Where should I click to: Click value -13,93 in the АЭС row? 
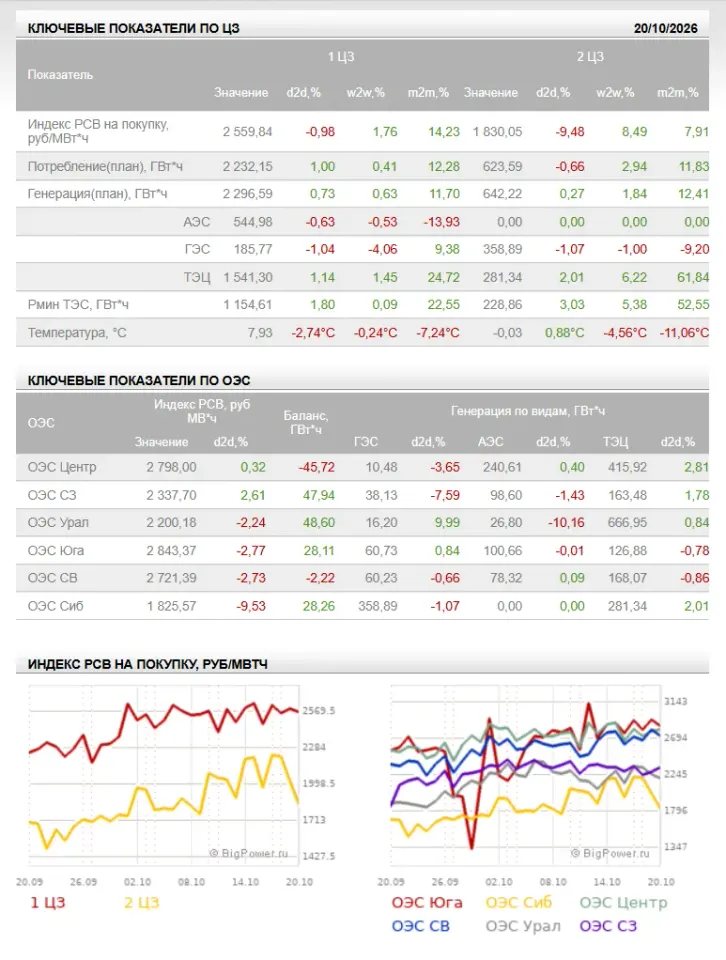coord(441,222)
